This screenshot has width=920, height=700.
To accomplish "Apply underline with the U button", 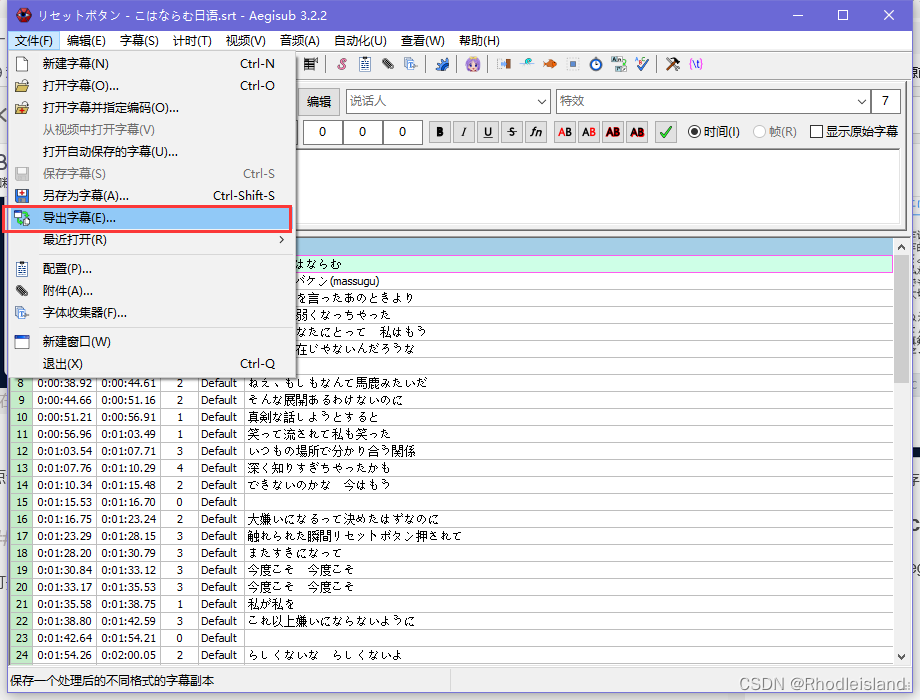I will point(488,132).
